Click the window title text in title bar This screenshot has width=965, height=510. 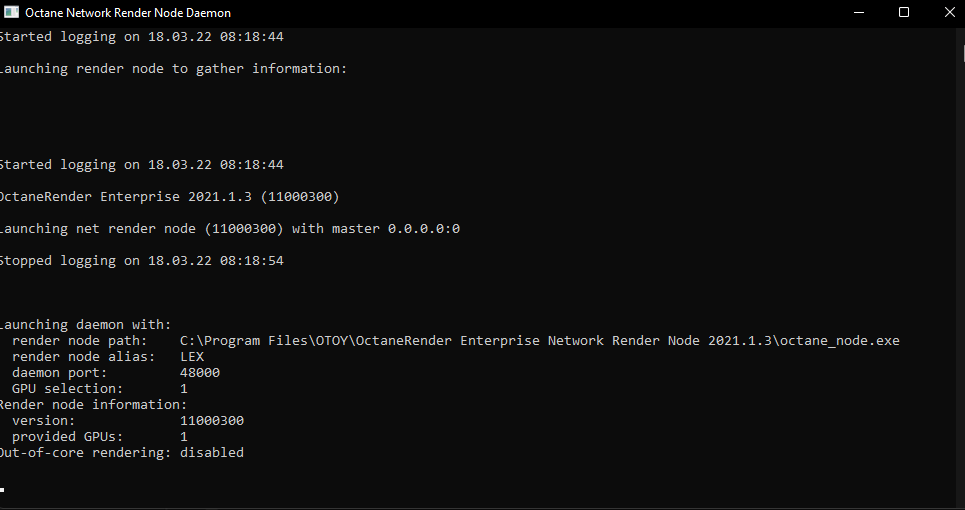click(x=121, y=12)
